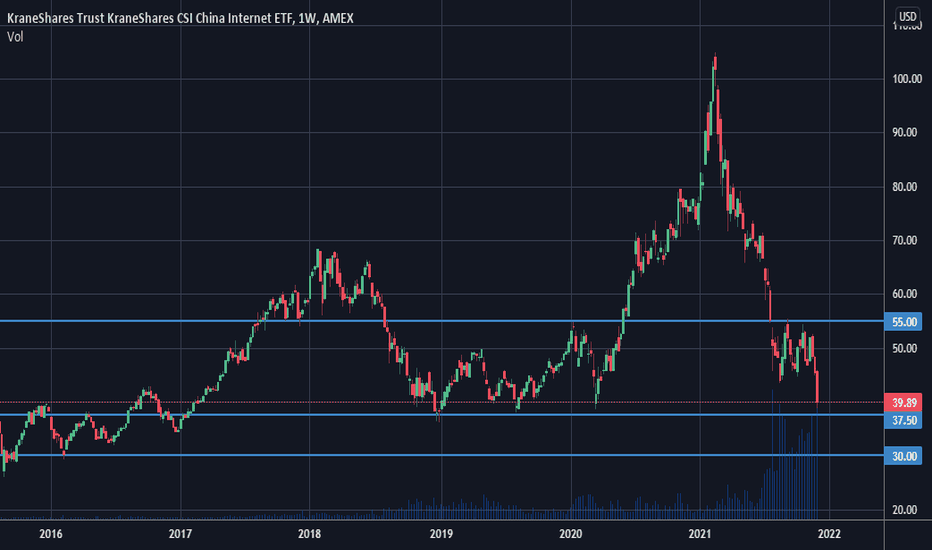The width and height of the screenshot is (932, 550).
Task: Click the 90.00 price axis label
Action: pyautogui.click(x=905, y=133)
